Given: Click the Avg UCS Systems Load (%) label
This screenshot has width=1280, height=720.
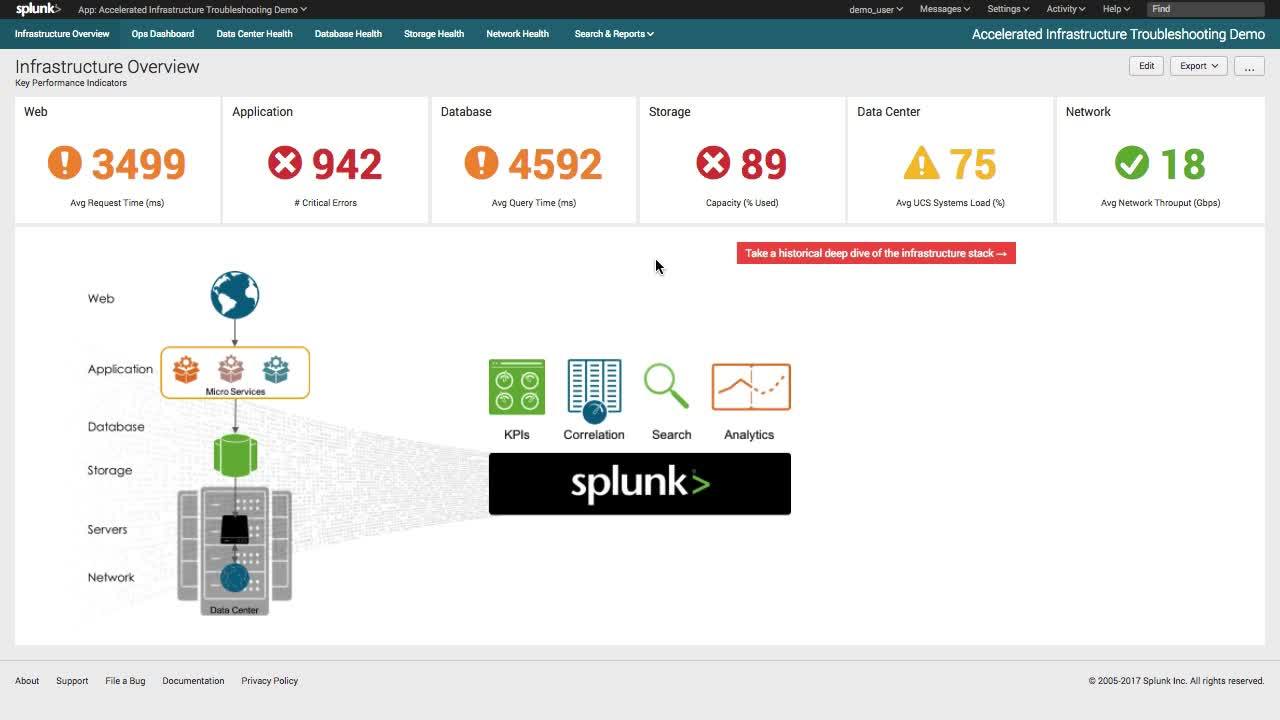Looking at the screenshot, I should pos(950,203).
